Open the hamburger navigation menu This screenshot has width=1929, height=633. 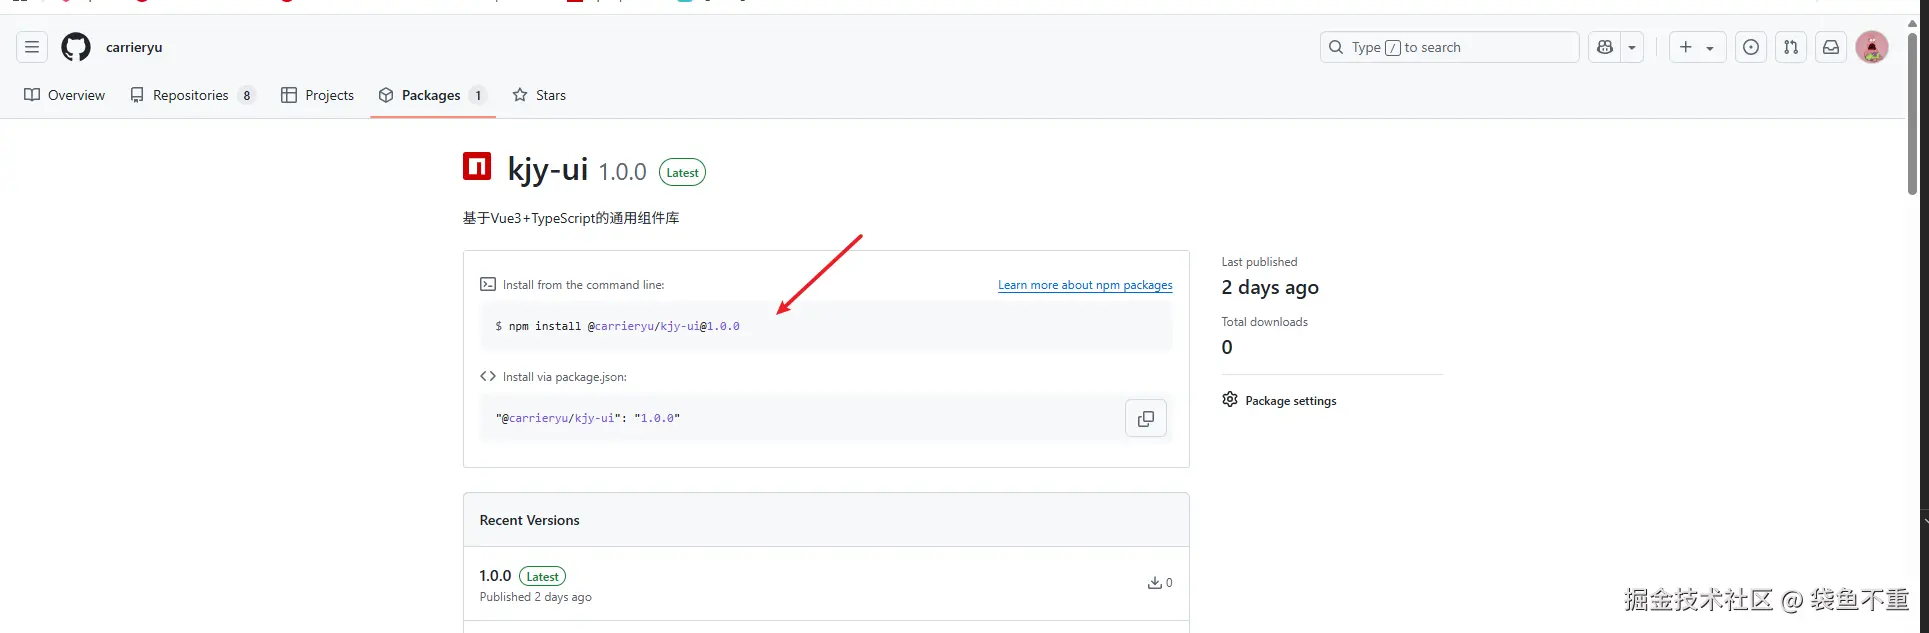(x=32, y=47)
